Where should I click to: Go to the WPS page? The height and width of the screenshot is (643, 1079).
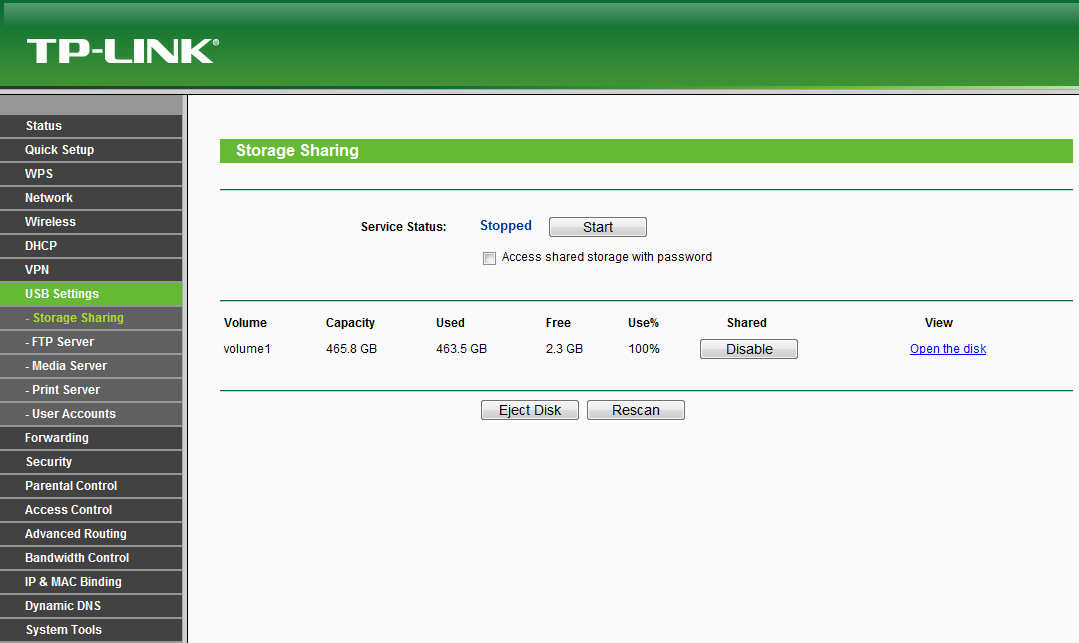[x=91, y=174]
